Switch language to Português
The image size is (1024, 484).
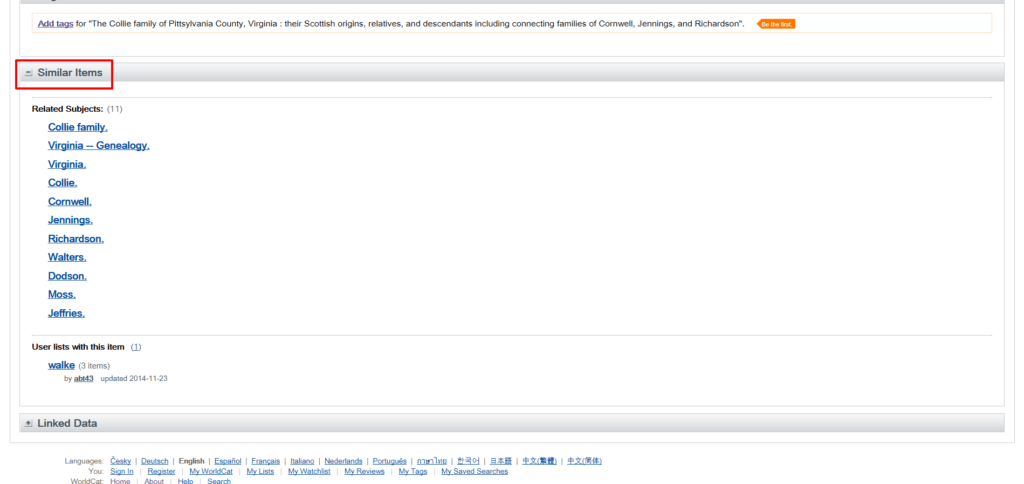(x=390, y=461)
